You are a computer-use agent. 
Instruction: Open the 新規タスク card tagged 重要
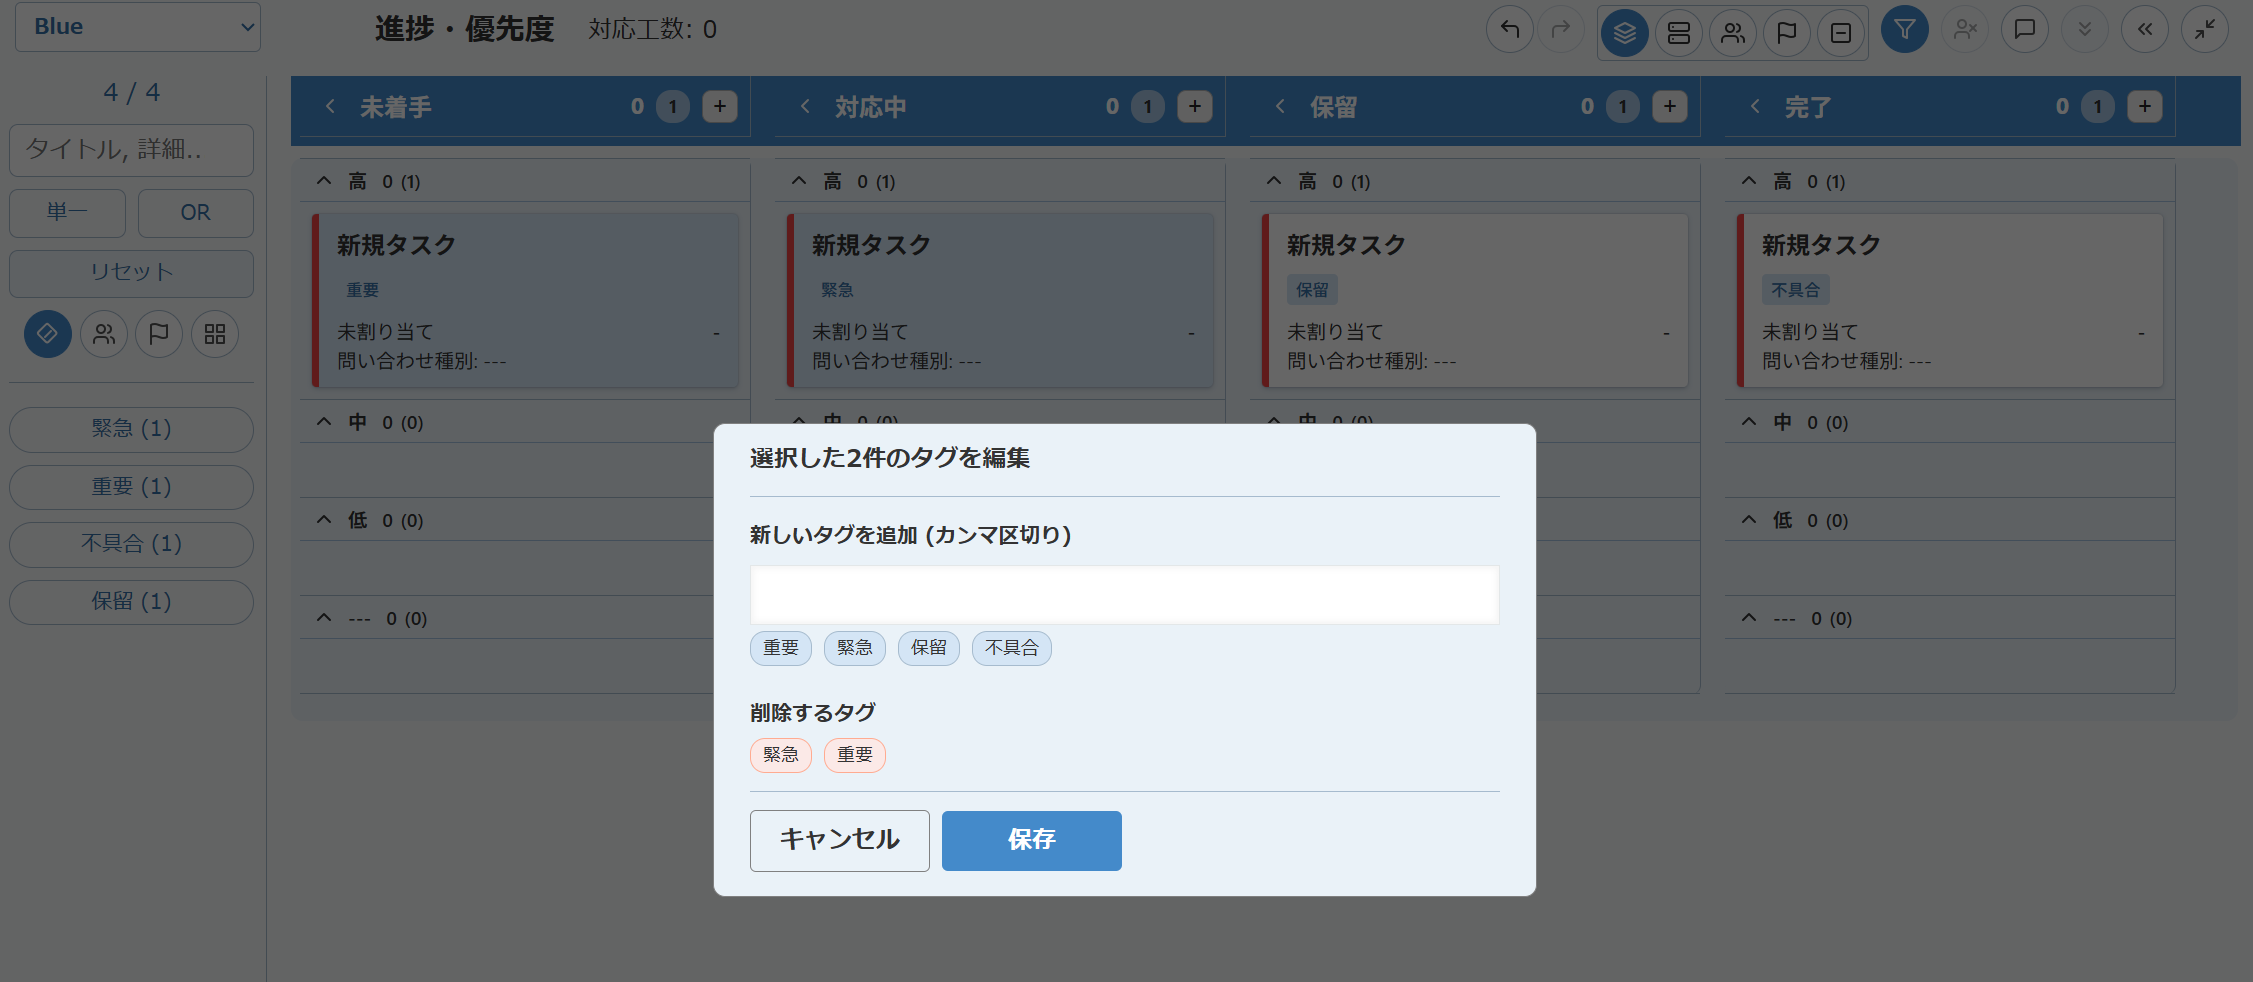[525, 300]
